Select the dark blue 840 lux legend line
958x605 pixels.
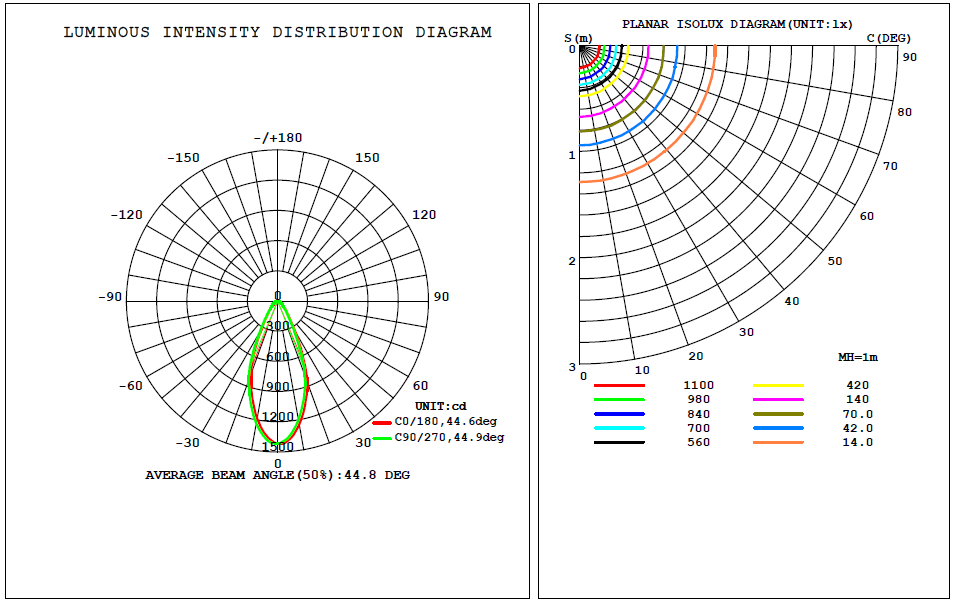point(619,414)
